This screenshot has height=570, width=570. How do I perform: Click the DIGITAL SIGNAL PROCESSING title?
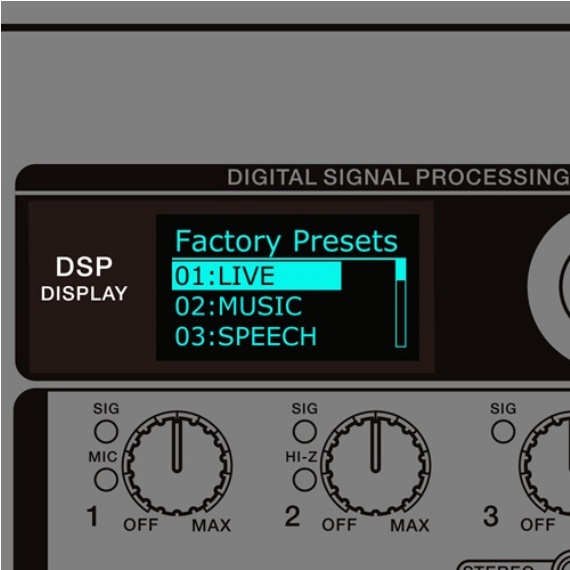(x=398, y=177)
